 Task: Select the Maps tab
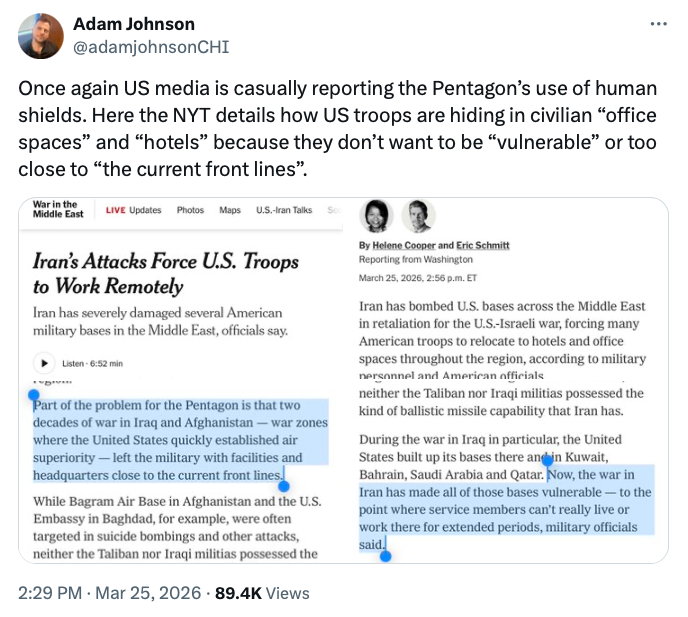(x=230, y=210)
